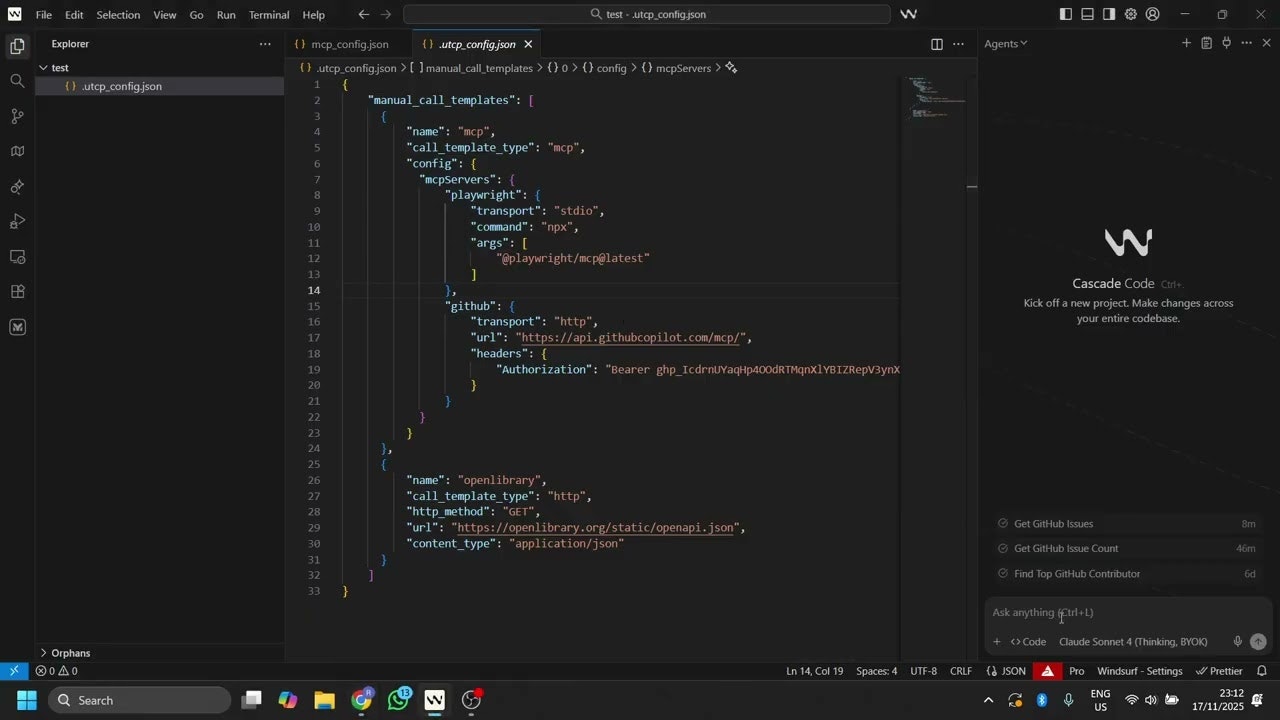Start a new Cascade conversation
The height and width of the screenshot is (720, 1280).
tap(1186, 43)
